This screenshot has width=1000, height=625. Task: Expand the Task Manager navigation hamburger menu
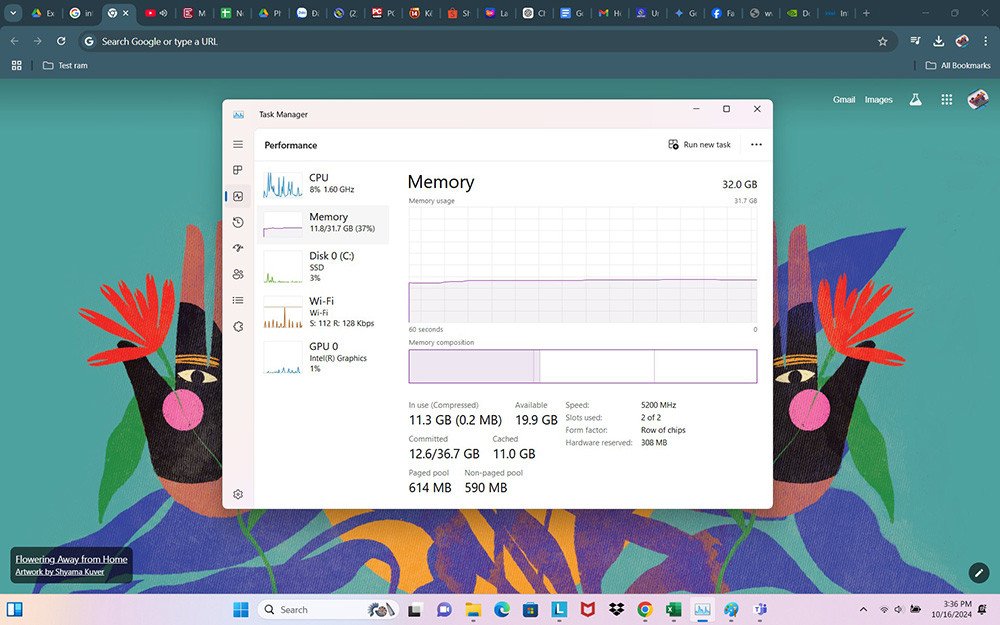pos(238,145)
